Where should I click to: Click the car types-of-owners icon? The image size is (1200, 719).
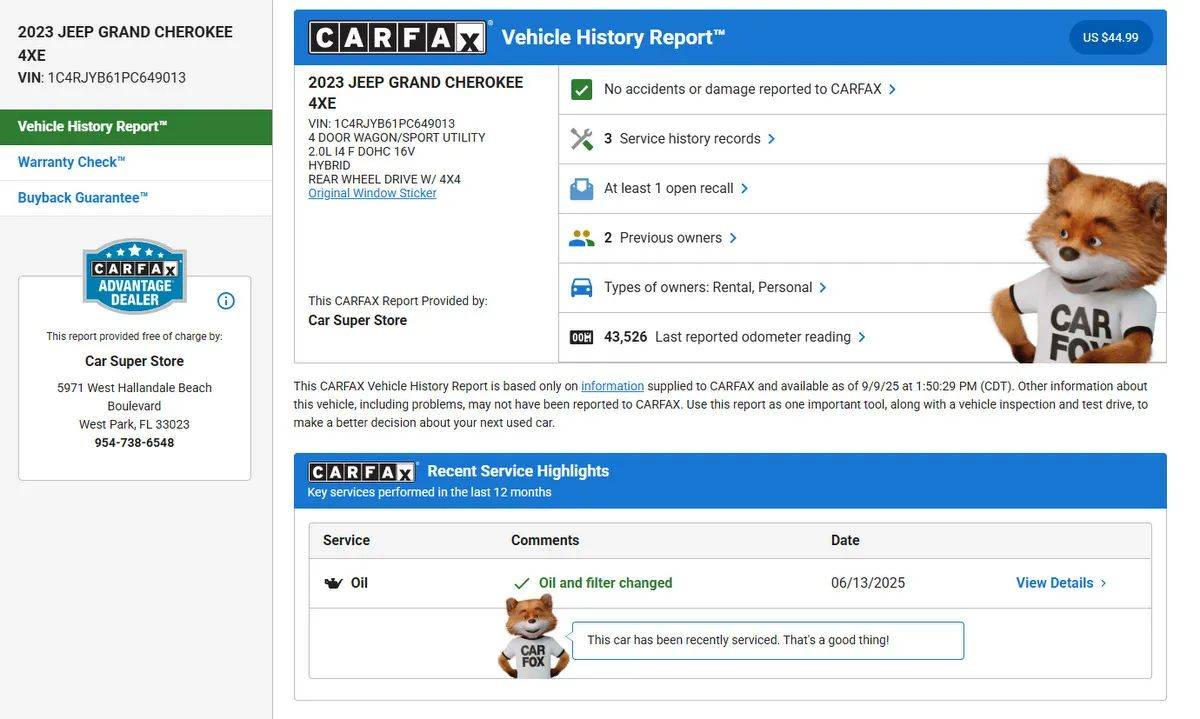click(581, 287)
